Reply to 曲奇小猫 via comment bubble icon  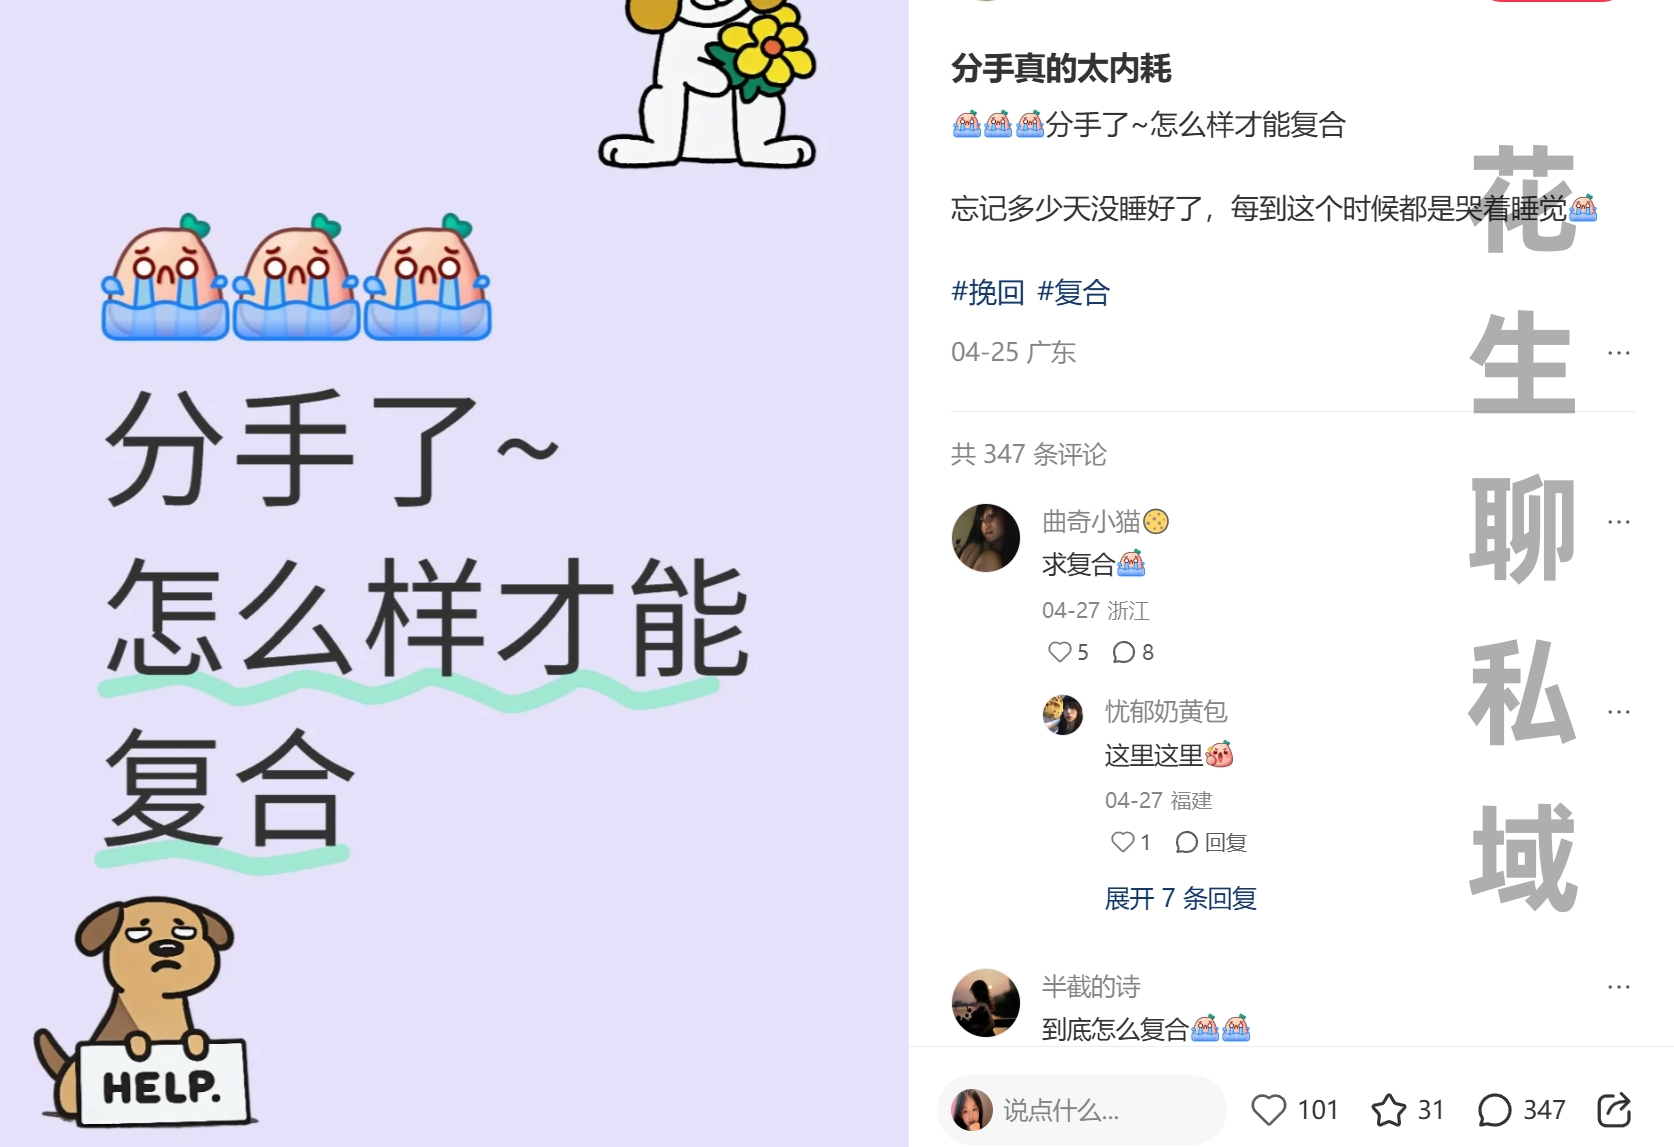point(1123,652)
